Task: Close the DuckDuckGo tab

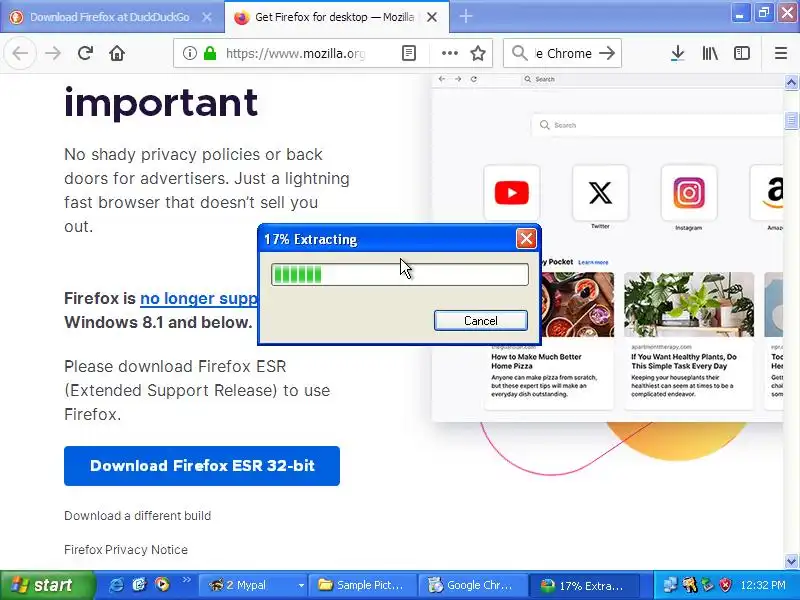Action: tap(207, 17)
